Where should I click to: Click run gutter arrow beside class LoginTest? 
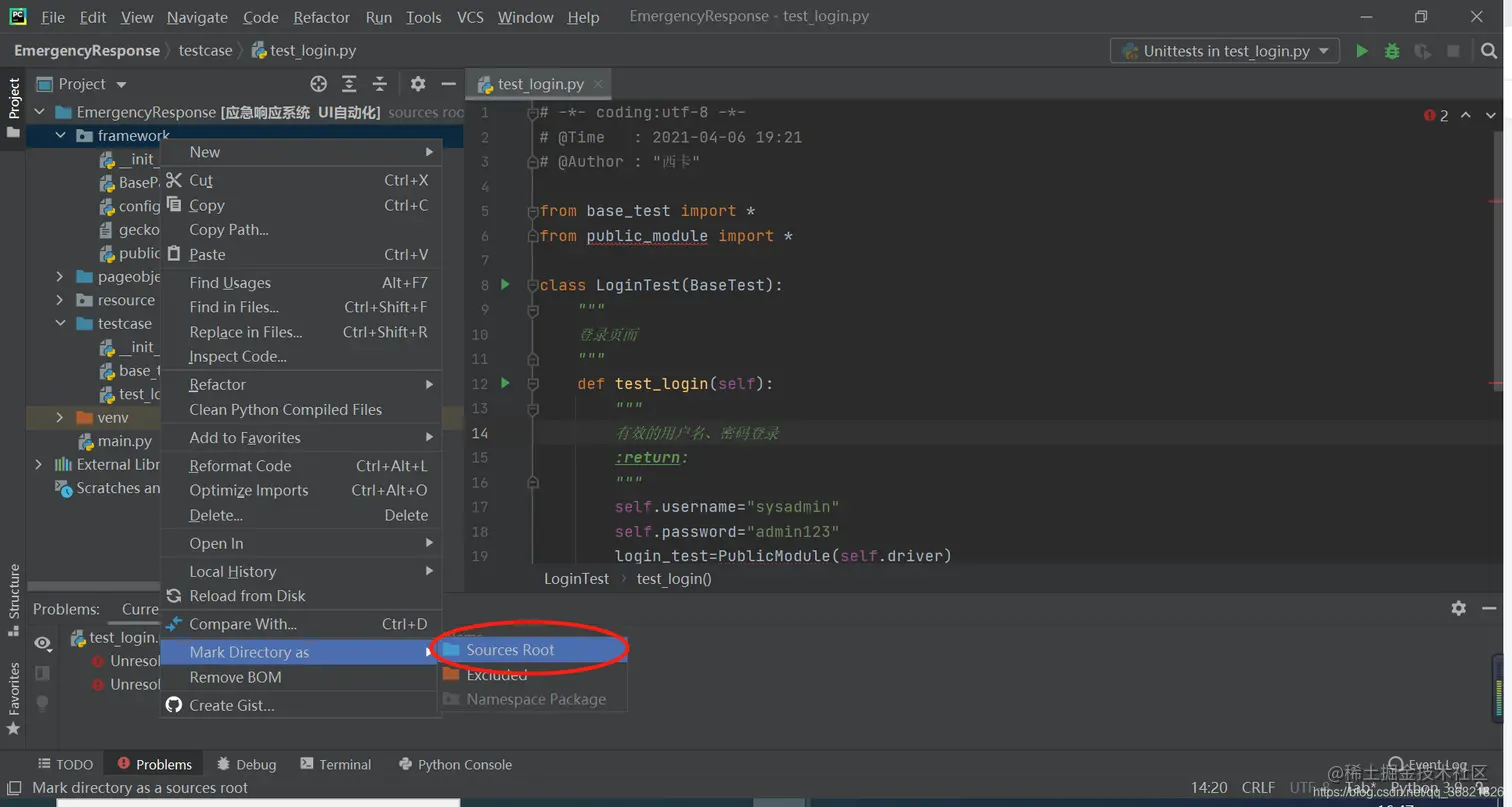(505, 285)
